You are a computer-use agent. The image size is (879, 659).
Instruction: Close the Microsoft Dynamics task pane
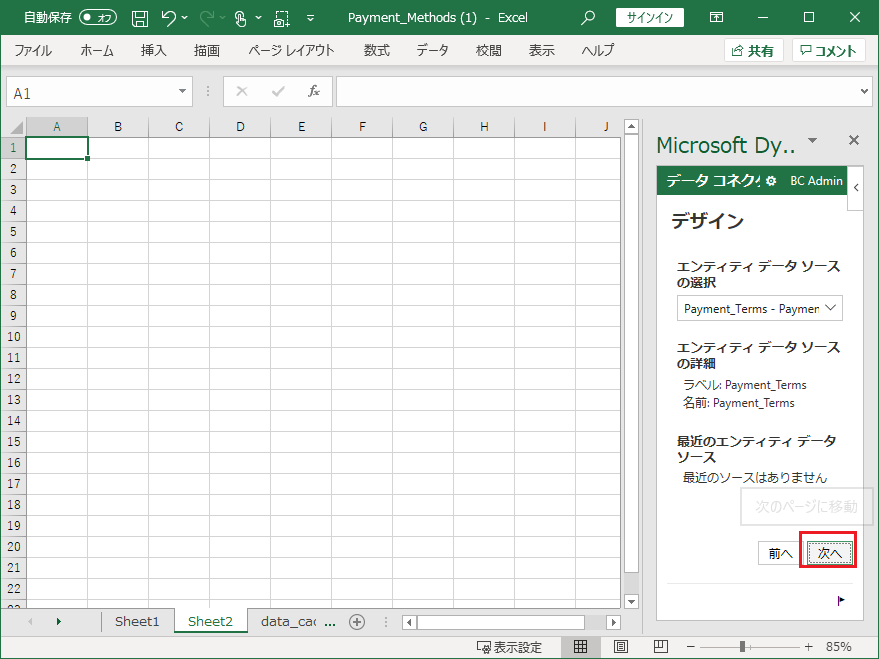tap(854, 140)
